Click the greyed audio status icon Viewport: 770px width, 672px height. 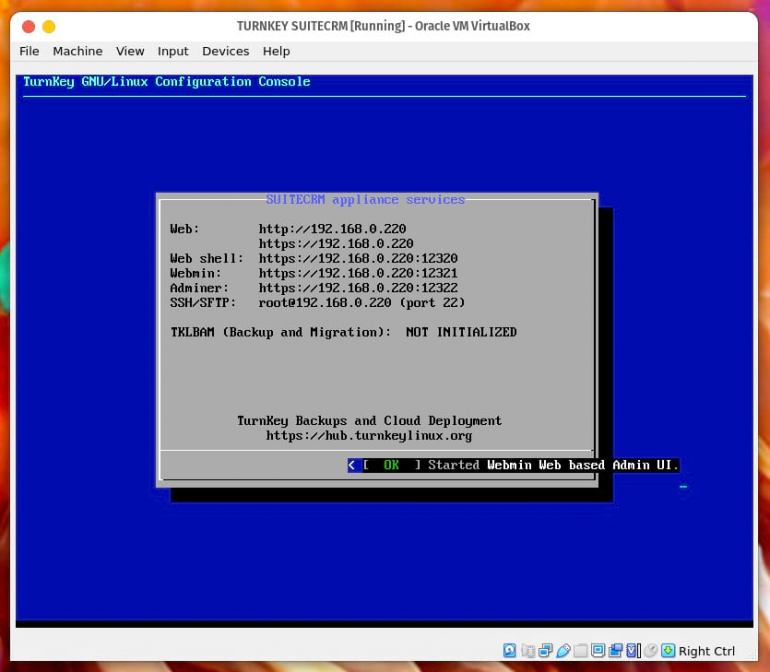click(x=528, y=650)
